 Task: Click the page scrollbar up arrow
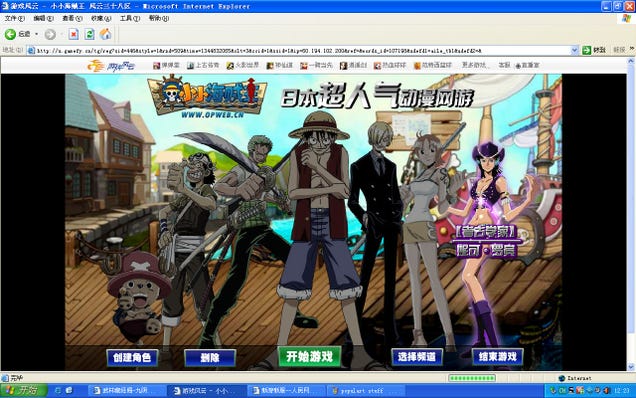[x=631, y=61]
